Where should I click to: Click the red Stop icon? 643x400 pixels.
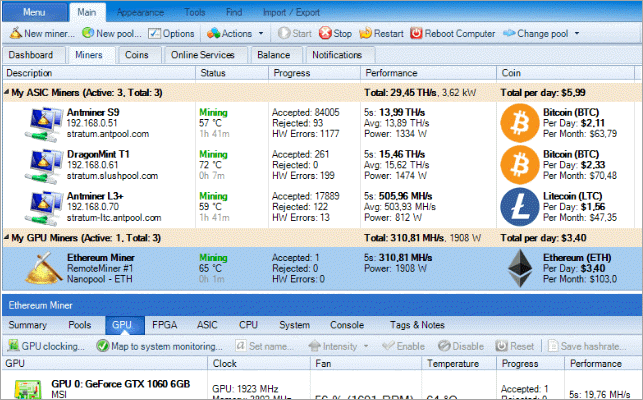325,33
